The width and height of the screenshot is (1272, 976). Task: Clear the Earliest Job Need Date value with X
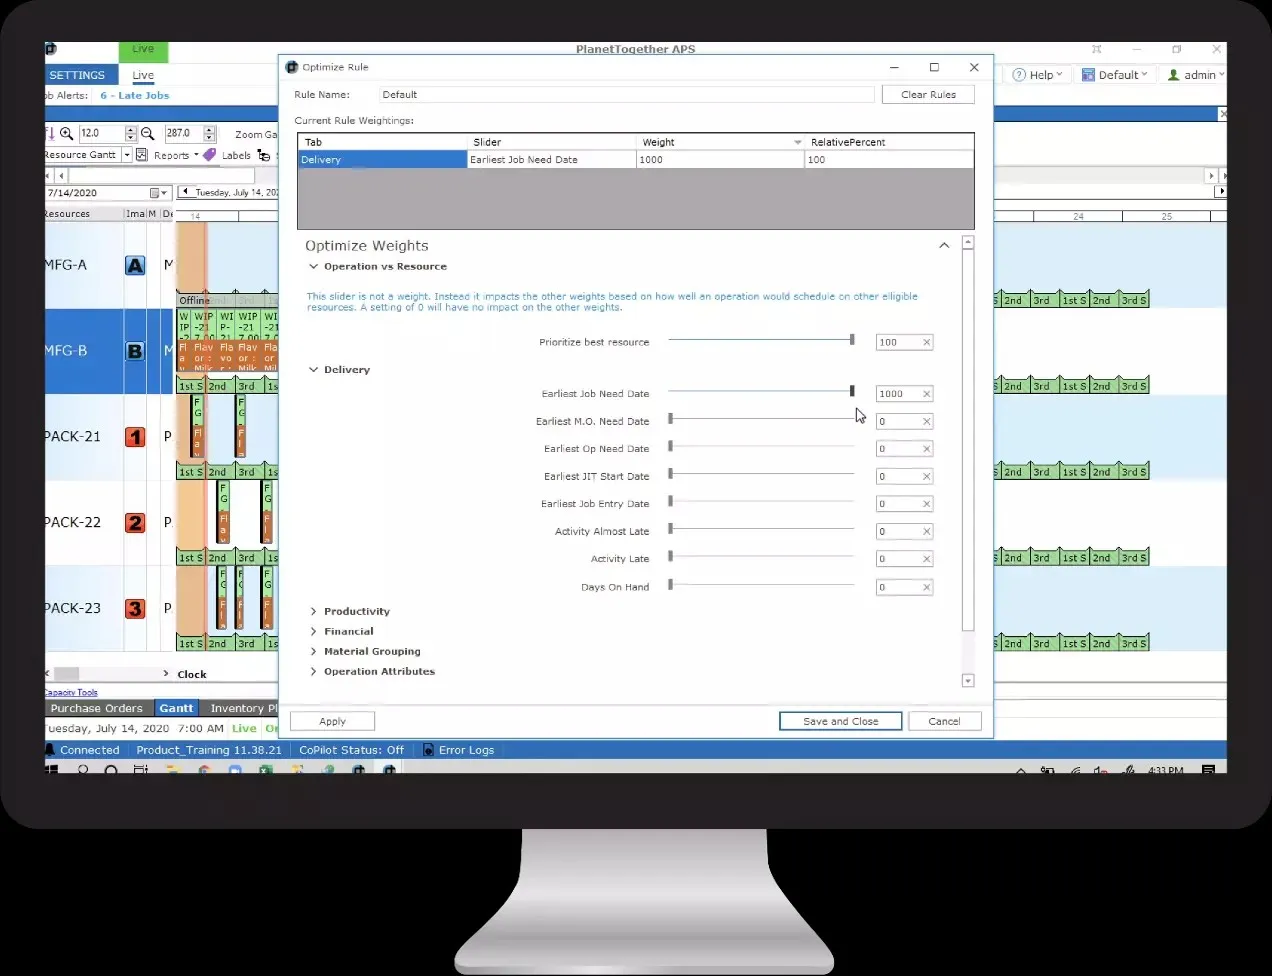[x=926, y=394]
